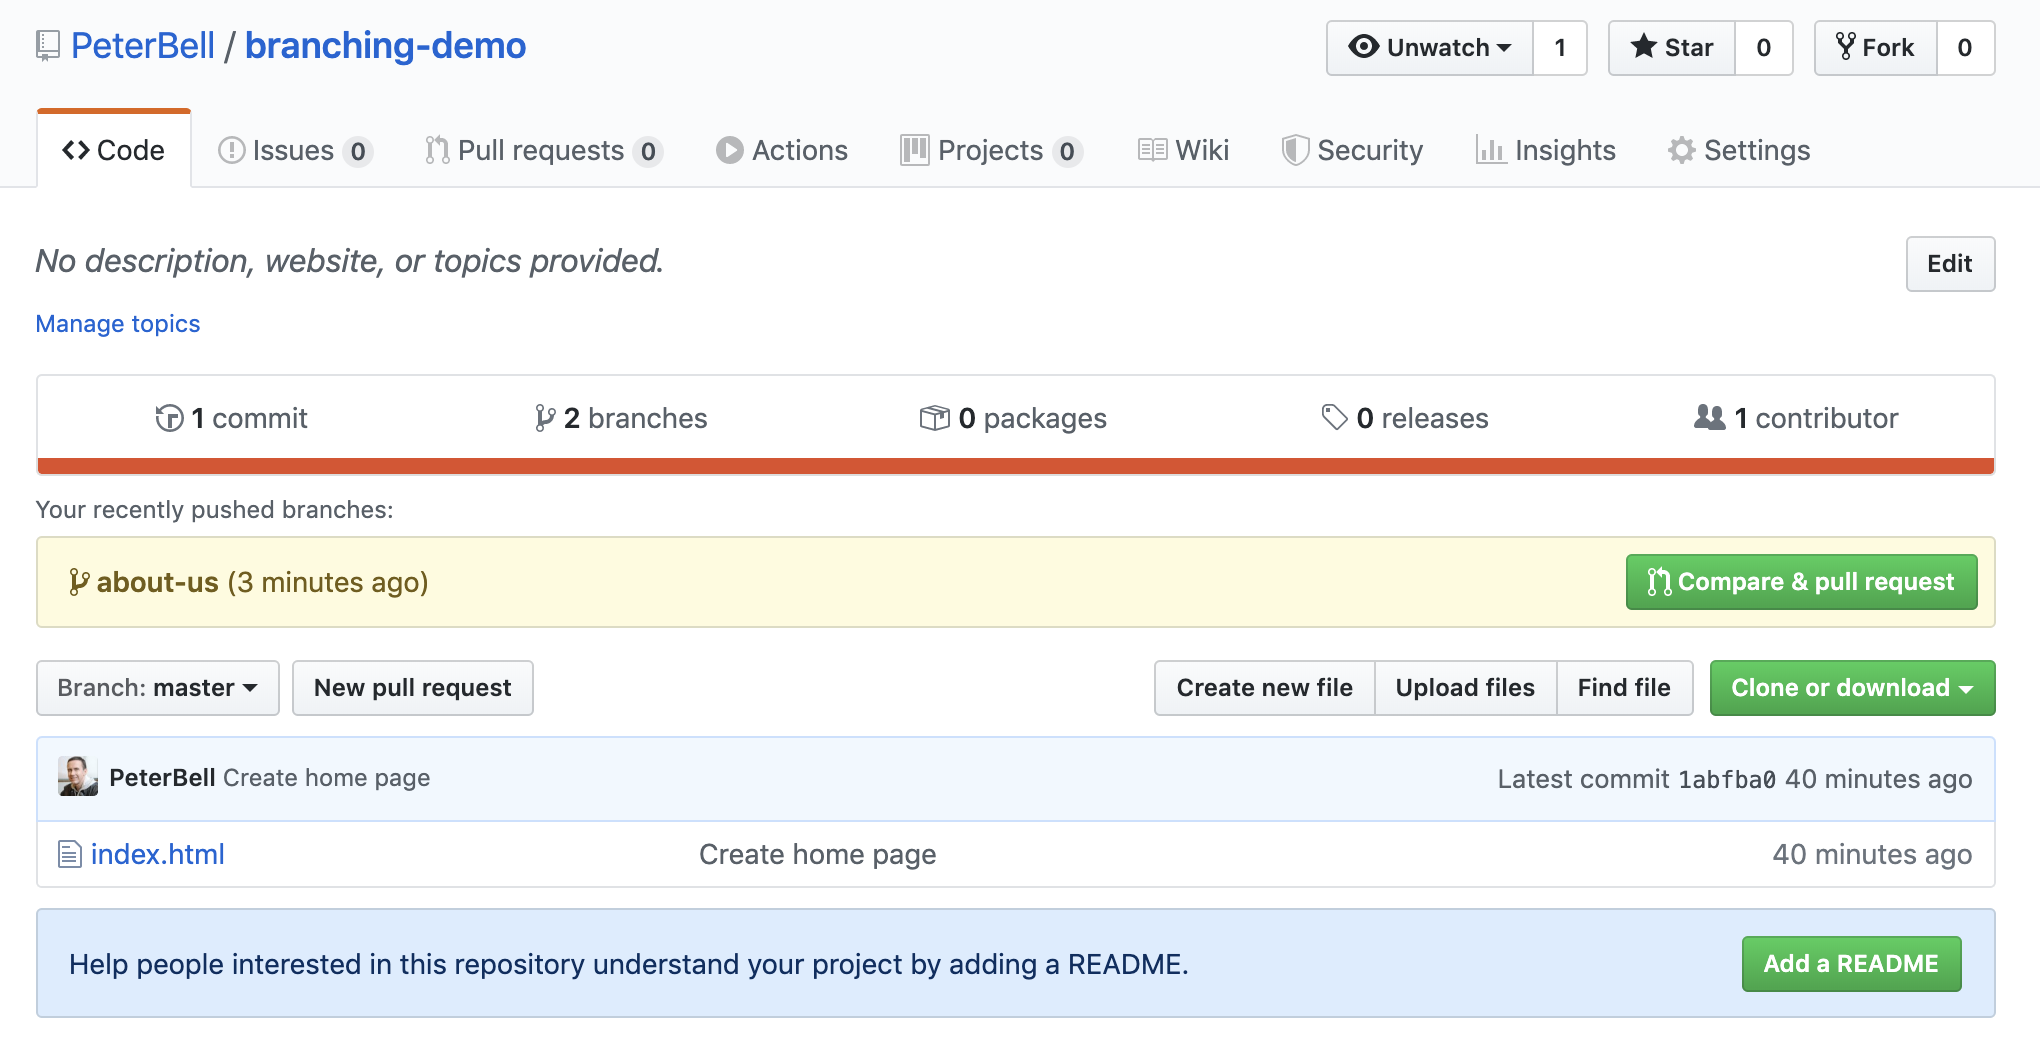Click the releases tag icon
2040x1058 pixels.
1334,417
